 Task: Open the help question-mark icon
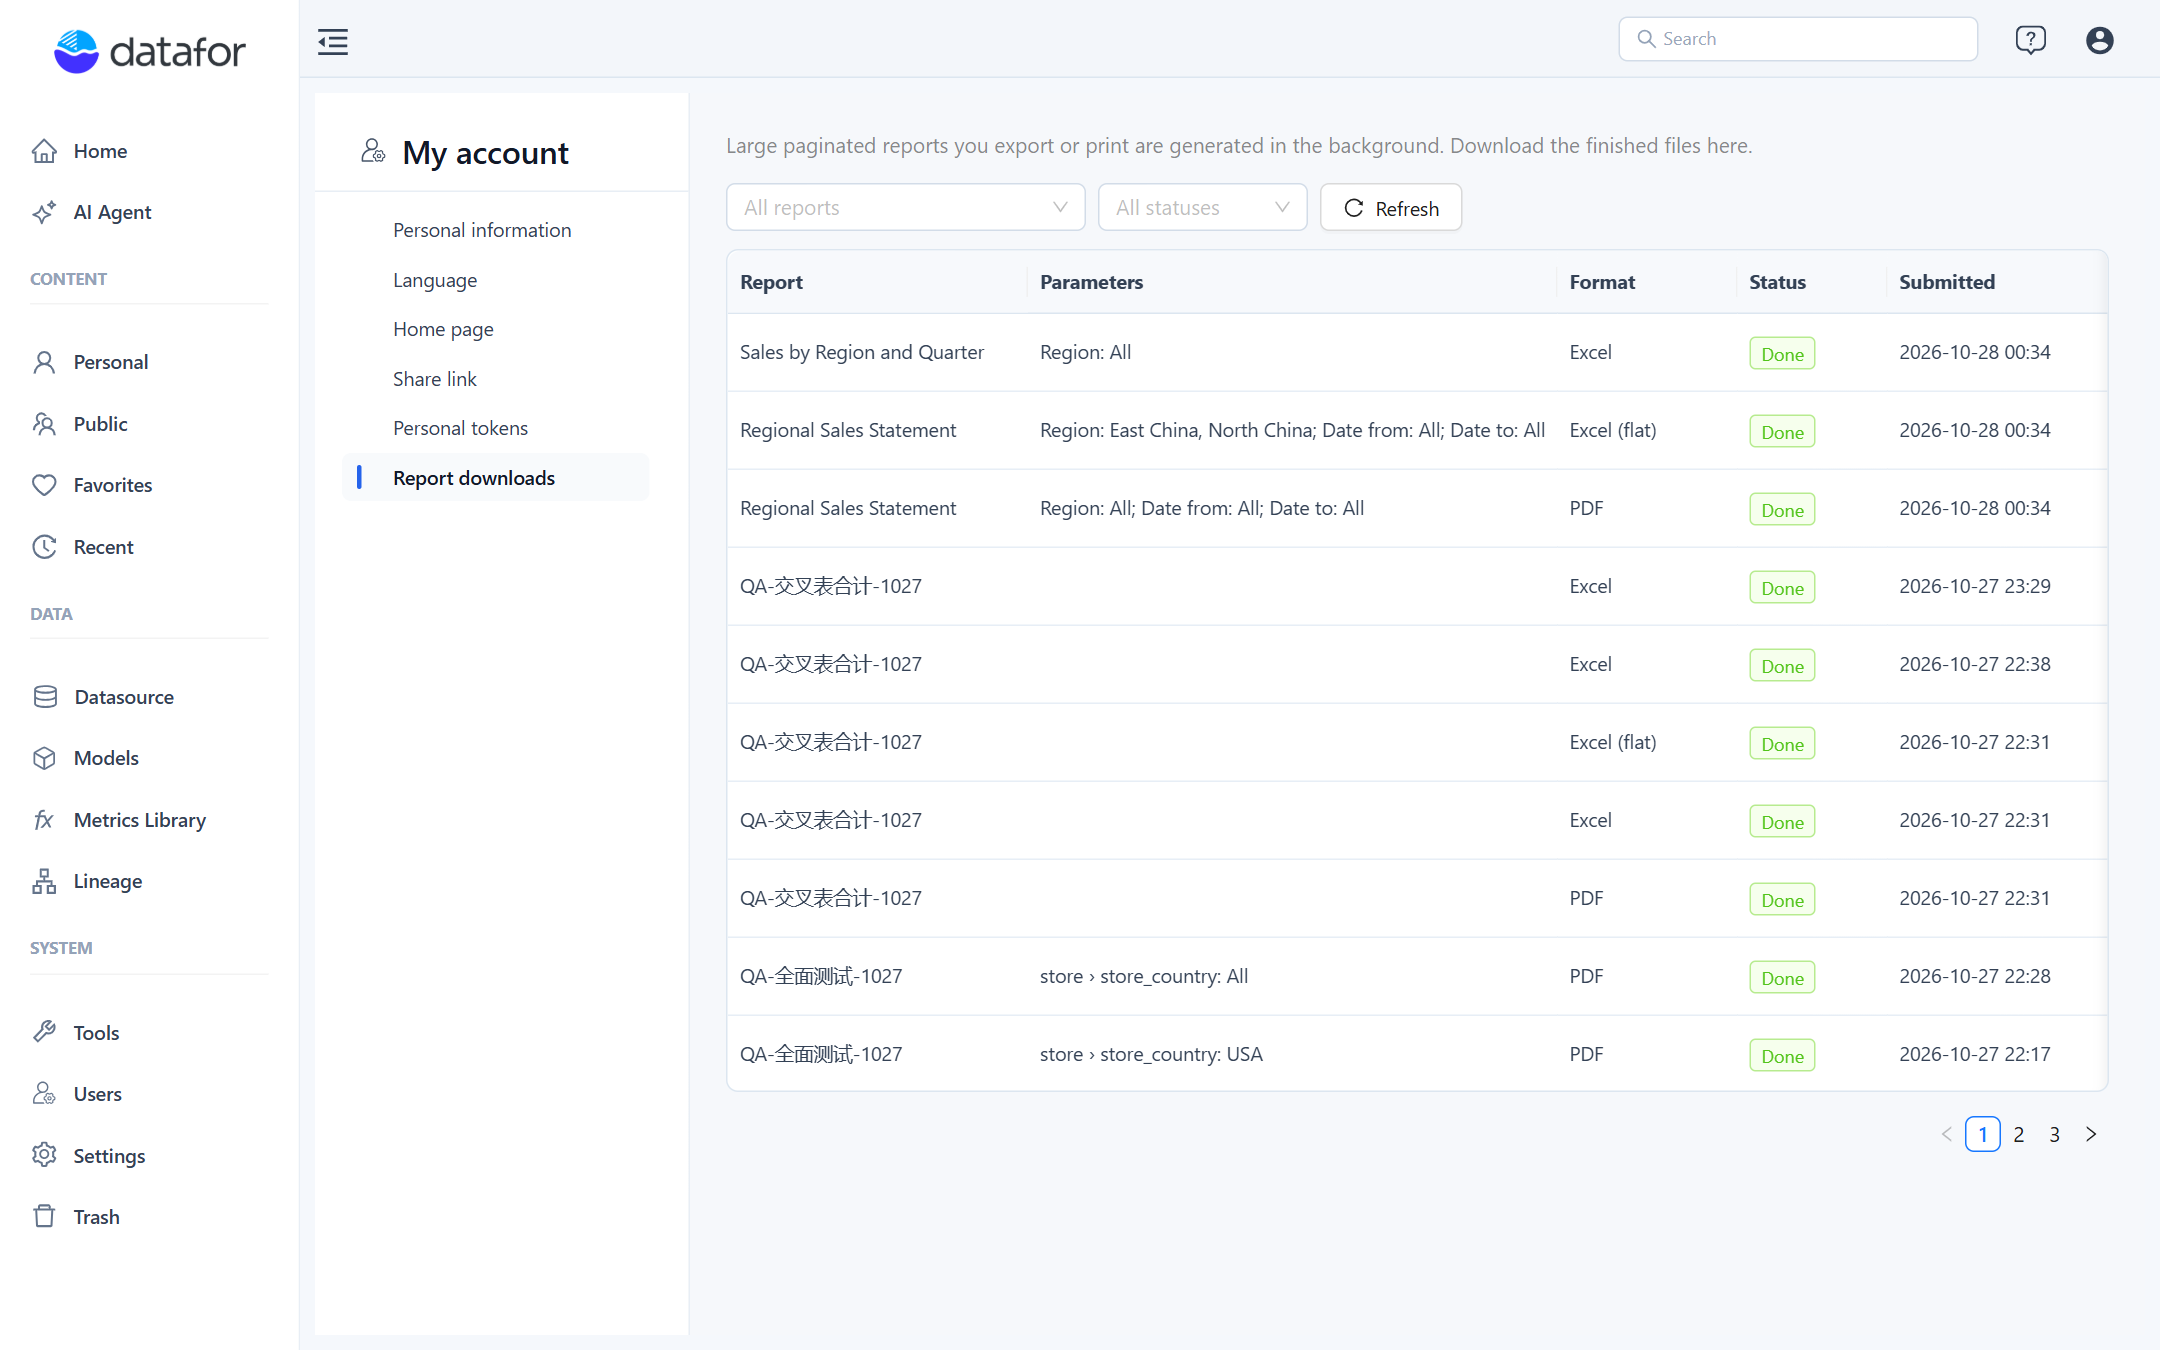[x=2030, y=40]
